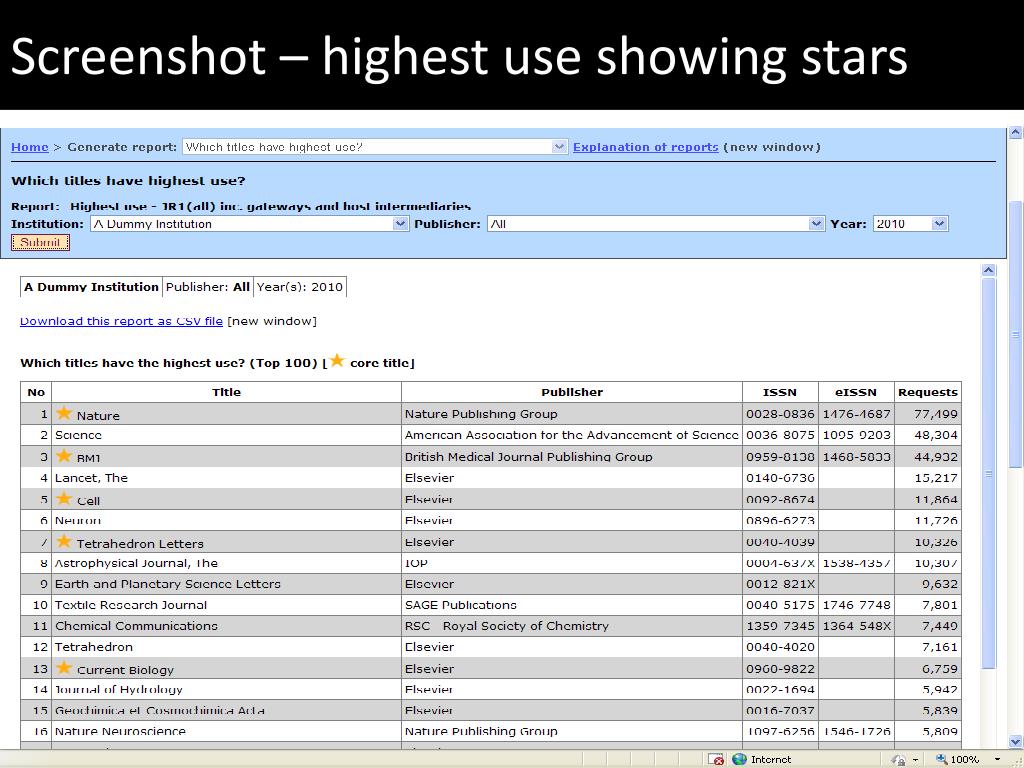
Task: Click the Requests column header
Action: click(x=928, y=392)
